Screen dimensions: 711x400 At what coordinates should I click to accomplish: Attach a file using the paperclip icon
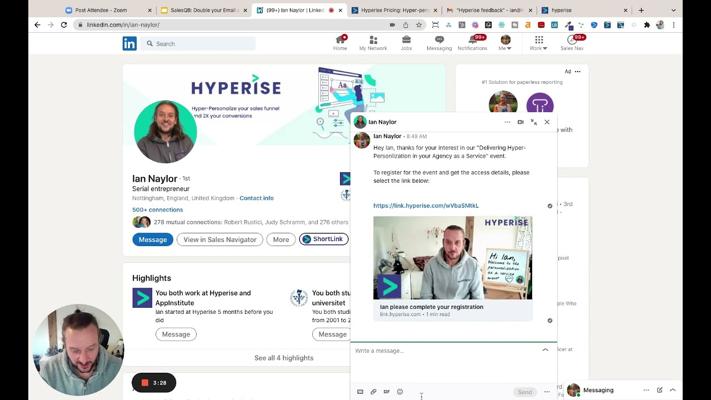(373, 392)
